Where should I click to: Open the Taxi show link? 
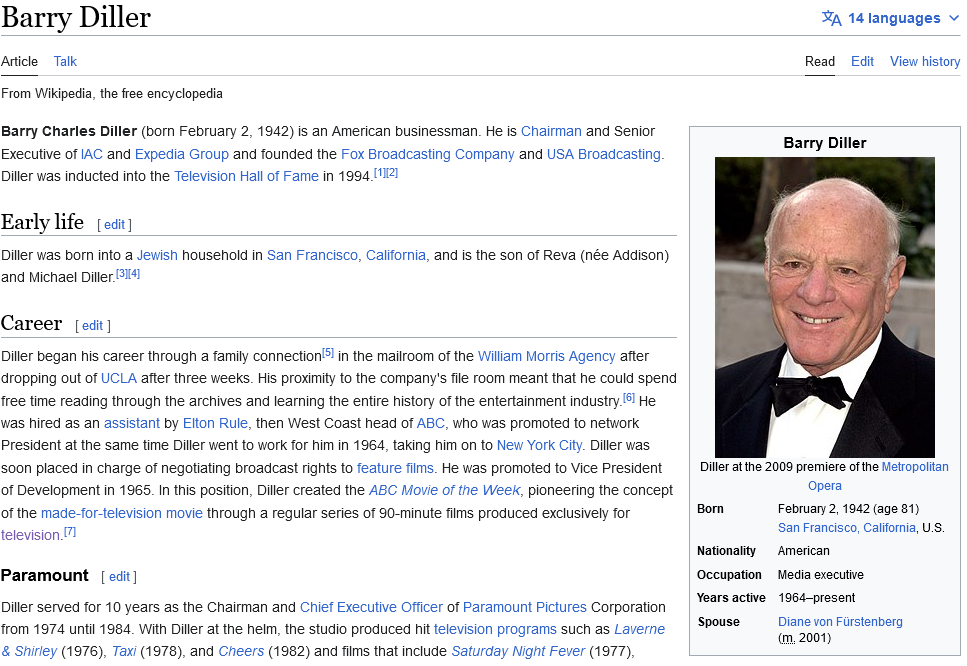[x=124, y=652]
